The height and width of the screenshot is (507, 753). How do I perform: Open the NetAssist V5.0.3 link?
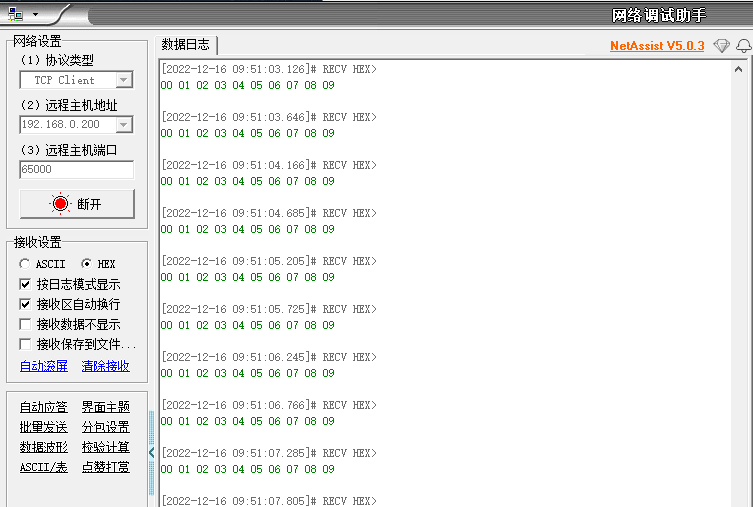(656, 46)
